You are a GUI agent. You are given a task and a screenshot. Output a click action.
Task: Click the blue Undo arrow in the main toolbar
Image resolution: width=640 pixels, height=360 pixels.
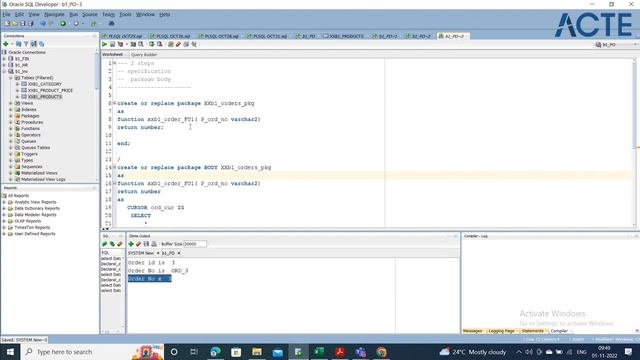tap(43, 24)
